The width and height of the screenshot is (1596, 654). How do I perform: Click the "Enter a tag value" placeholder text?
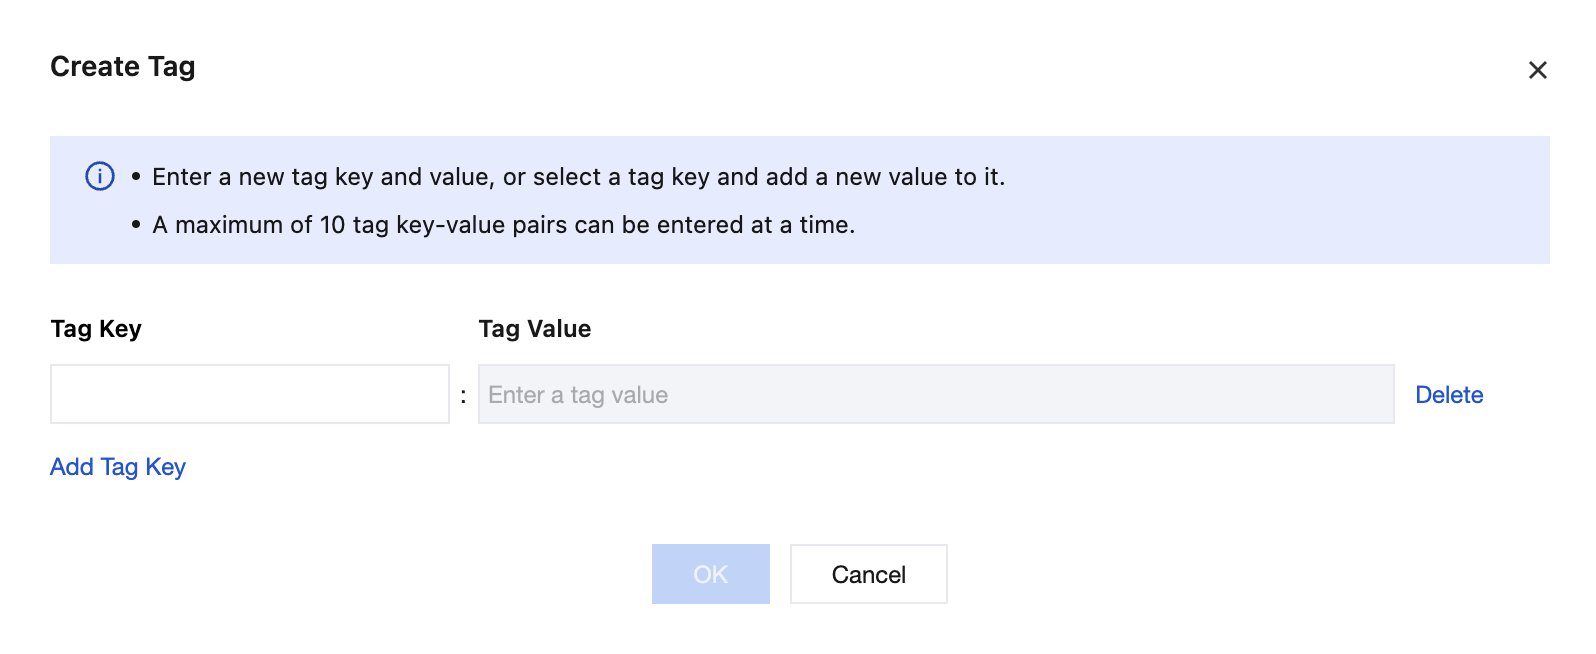578,395
